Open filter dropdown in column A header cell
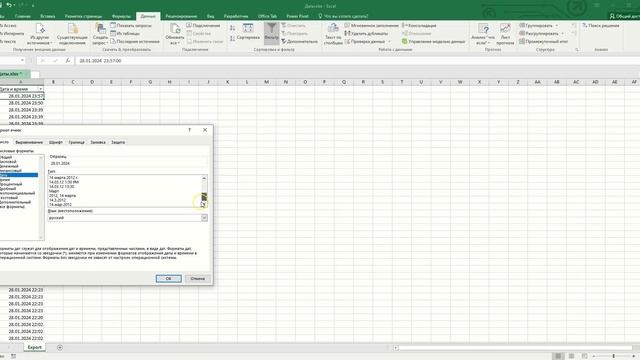Screen dimensions: 640x360 [40, 89]
